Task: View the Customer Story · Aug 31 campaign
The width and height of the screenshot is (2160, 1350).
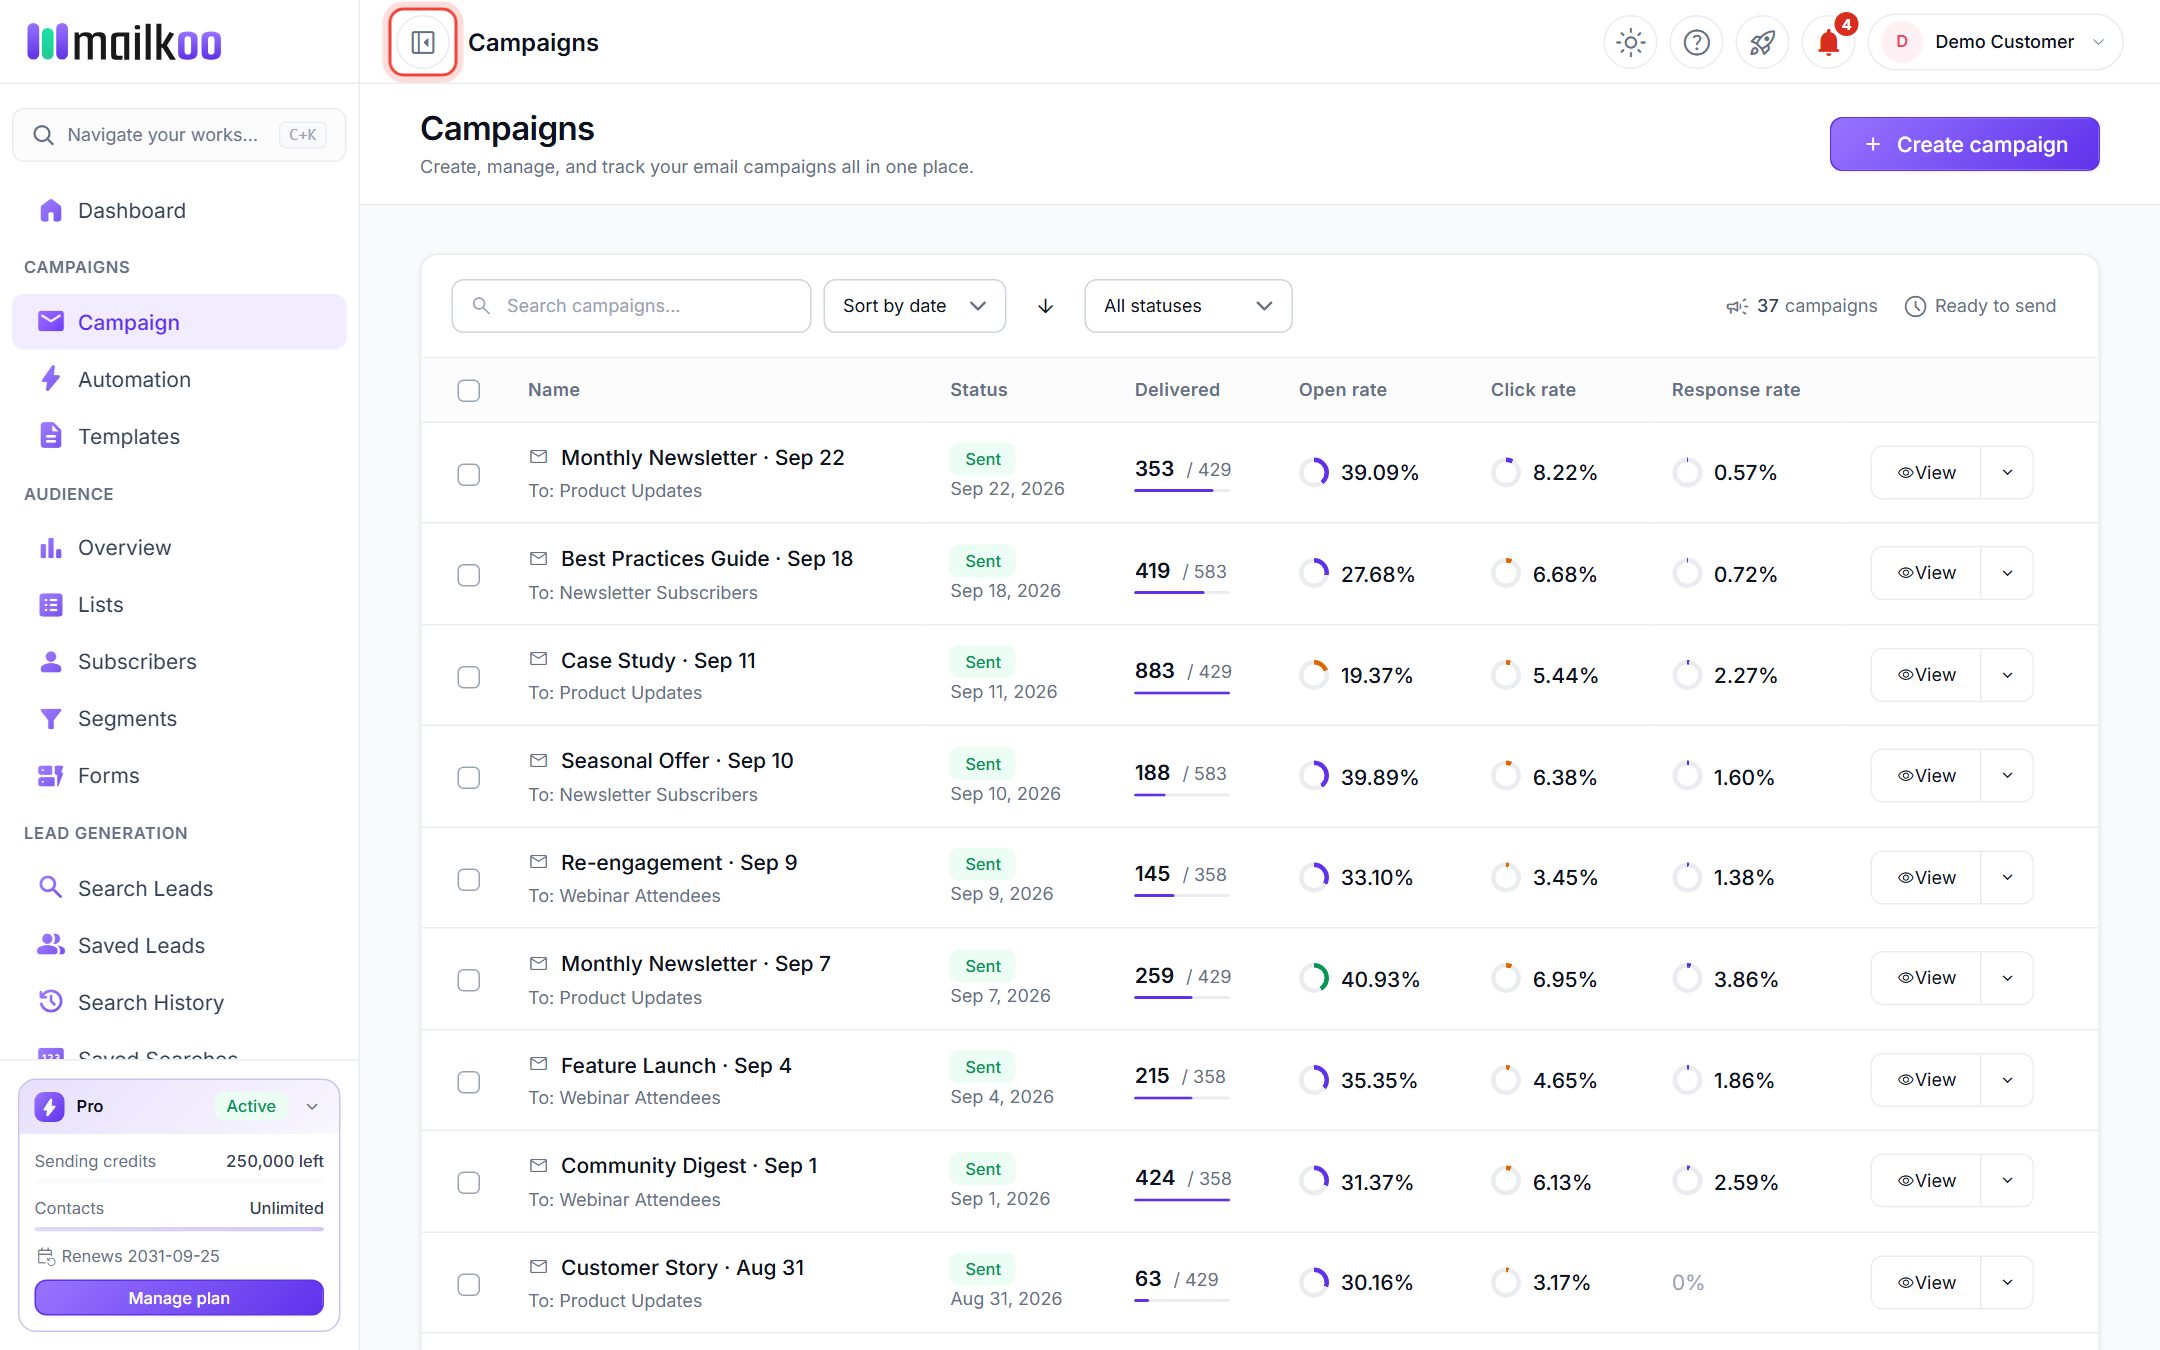Action: pyautogui.click(x=1926, y=1283)
